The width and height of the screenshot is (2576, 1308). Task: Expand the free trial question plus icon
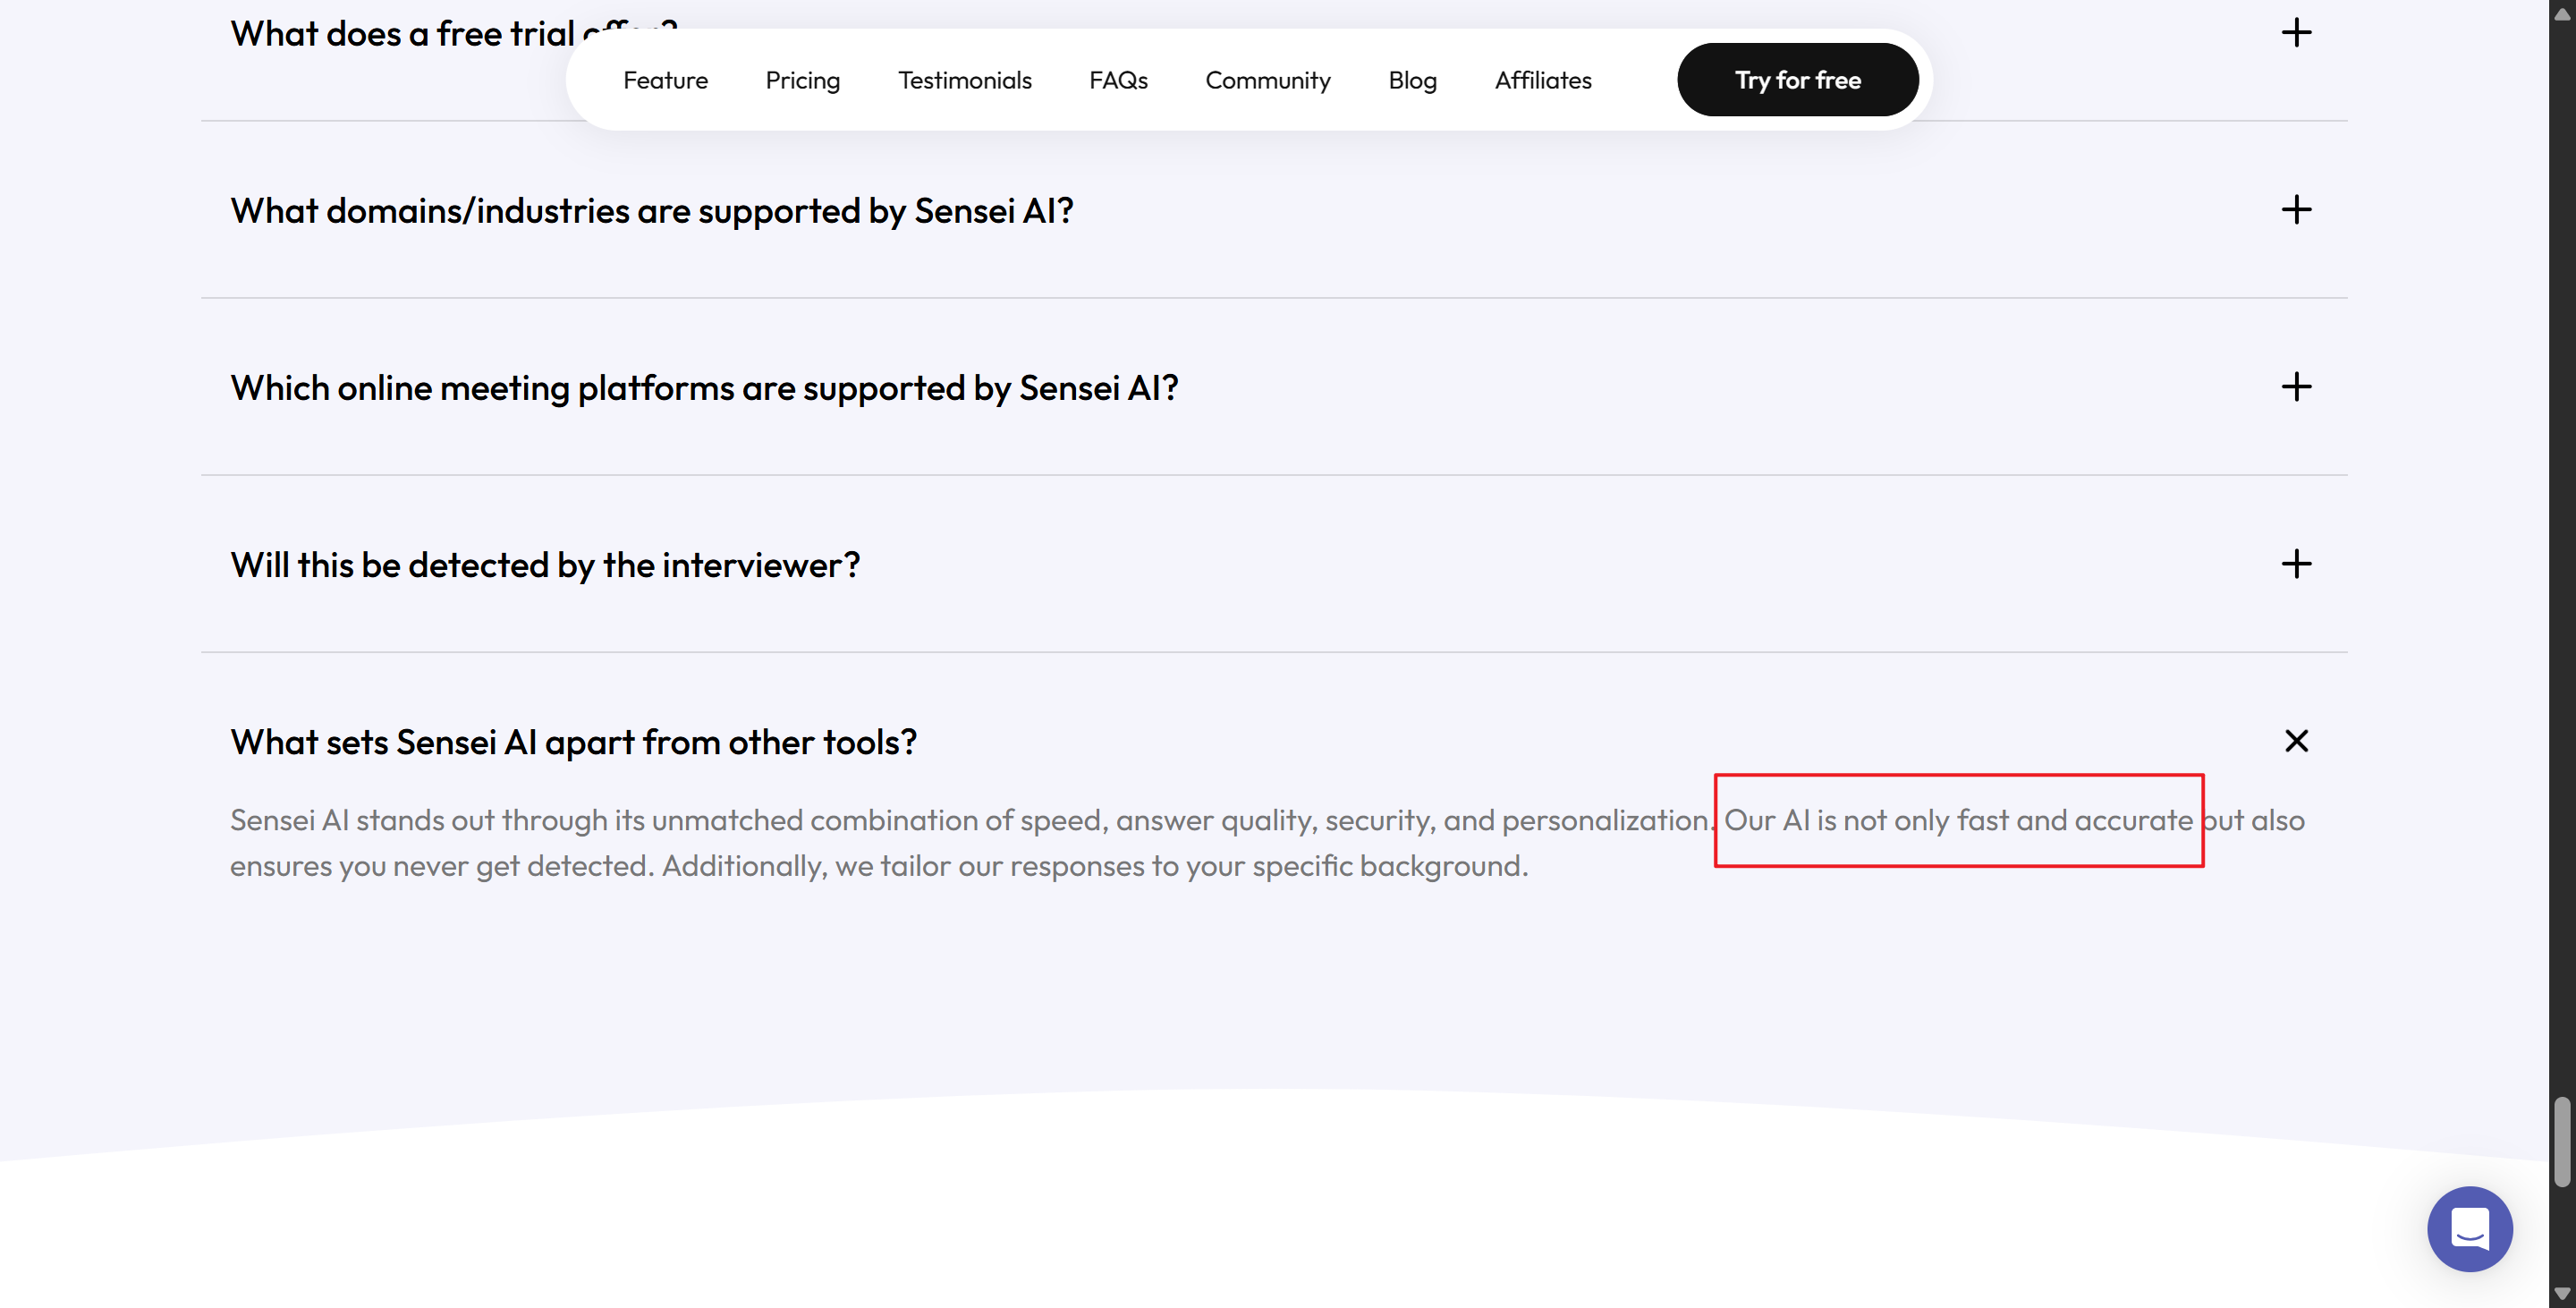(x=2296, y=33)
